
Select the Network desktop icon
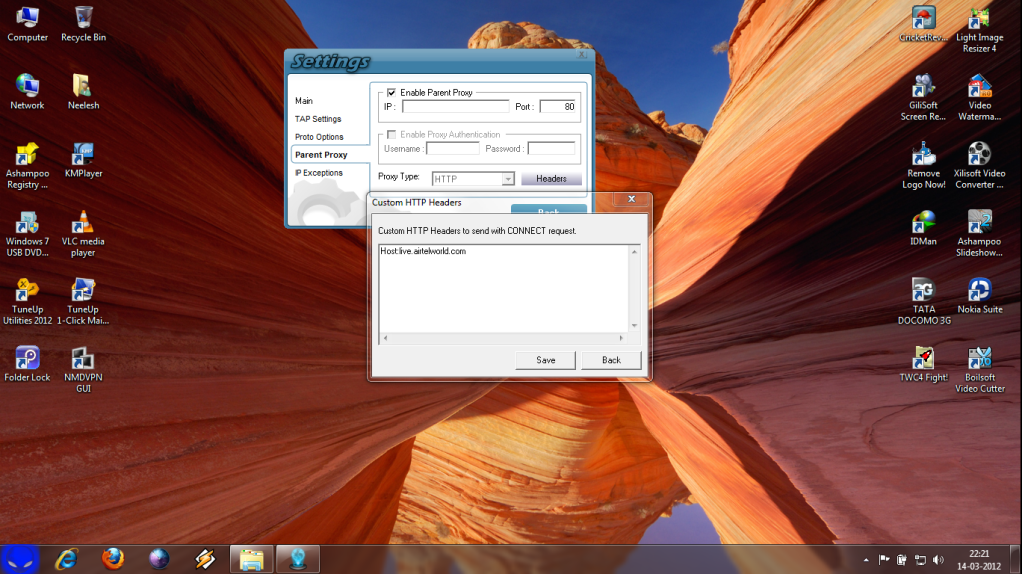(x=27, y=92)
